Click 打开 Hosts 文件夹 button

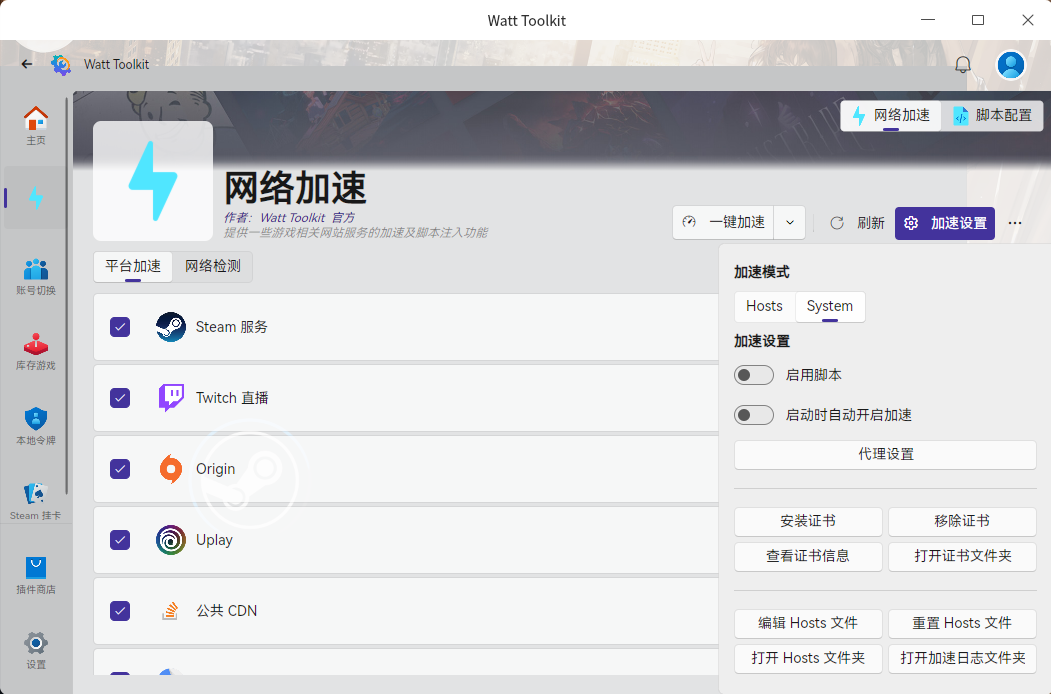(808, 658)
